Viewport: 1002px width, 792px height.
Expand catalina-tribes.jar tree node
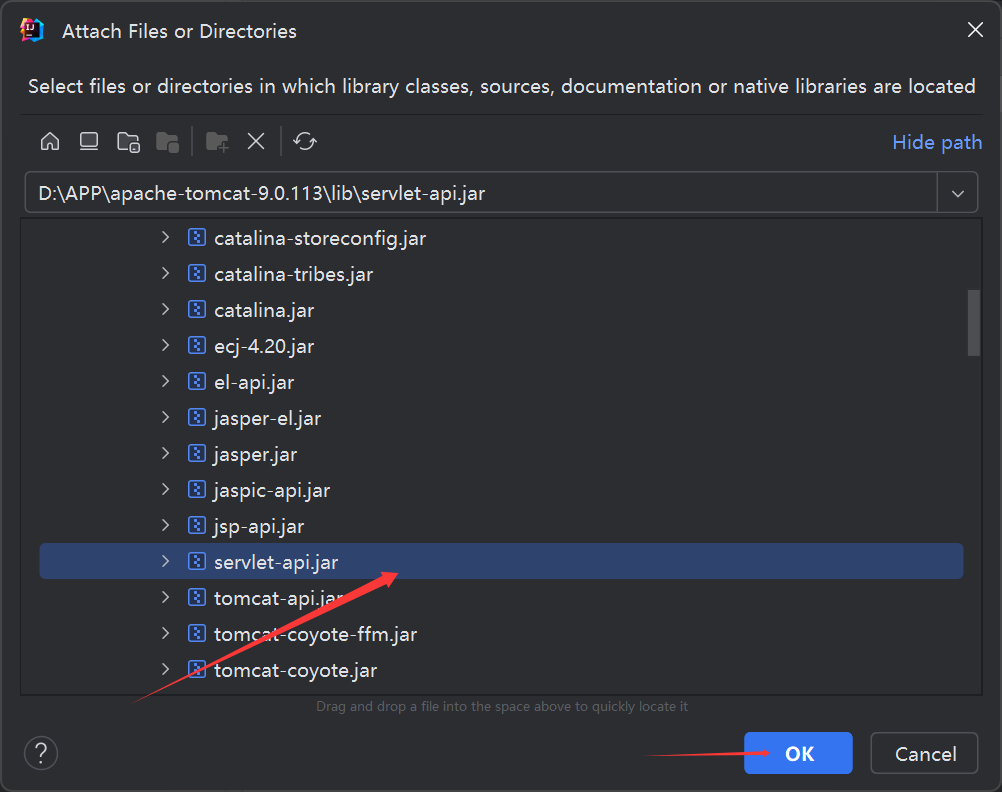tap(166, 274)
